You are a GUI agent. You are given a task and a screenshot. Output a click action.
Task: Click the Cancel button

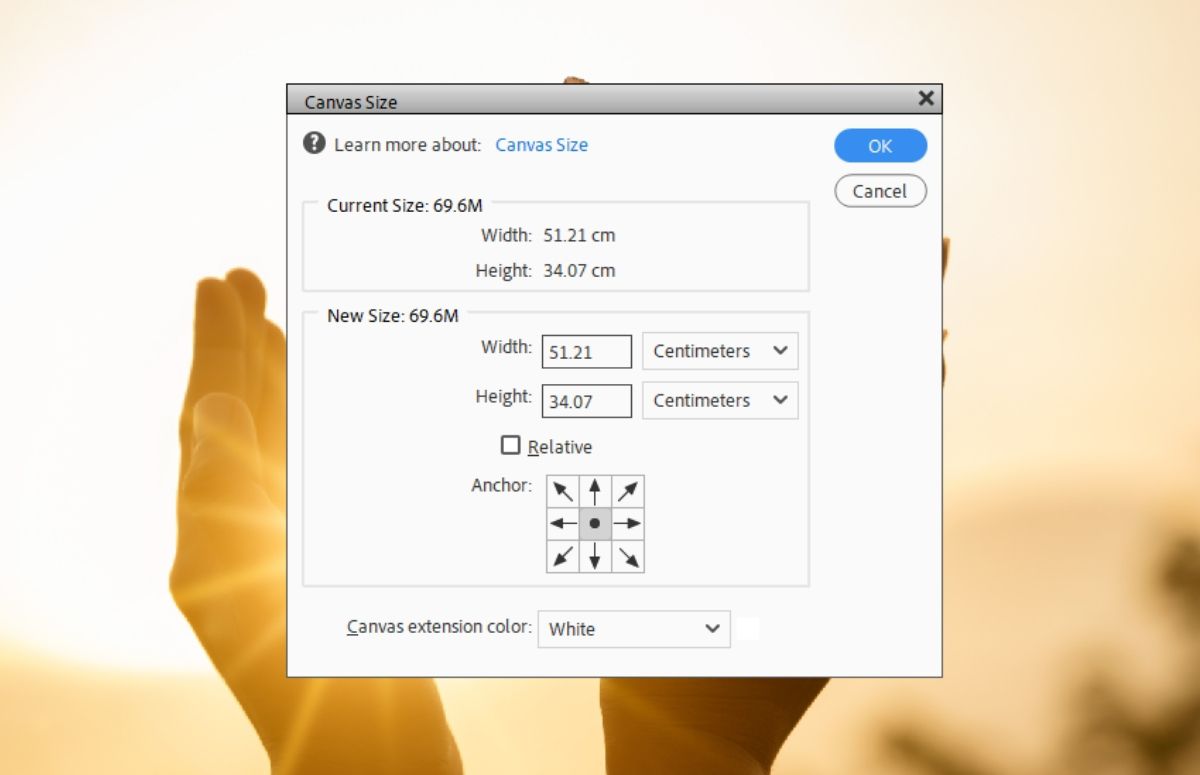[x=880, y=191]
